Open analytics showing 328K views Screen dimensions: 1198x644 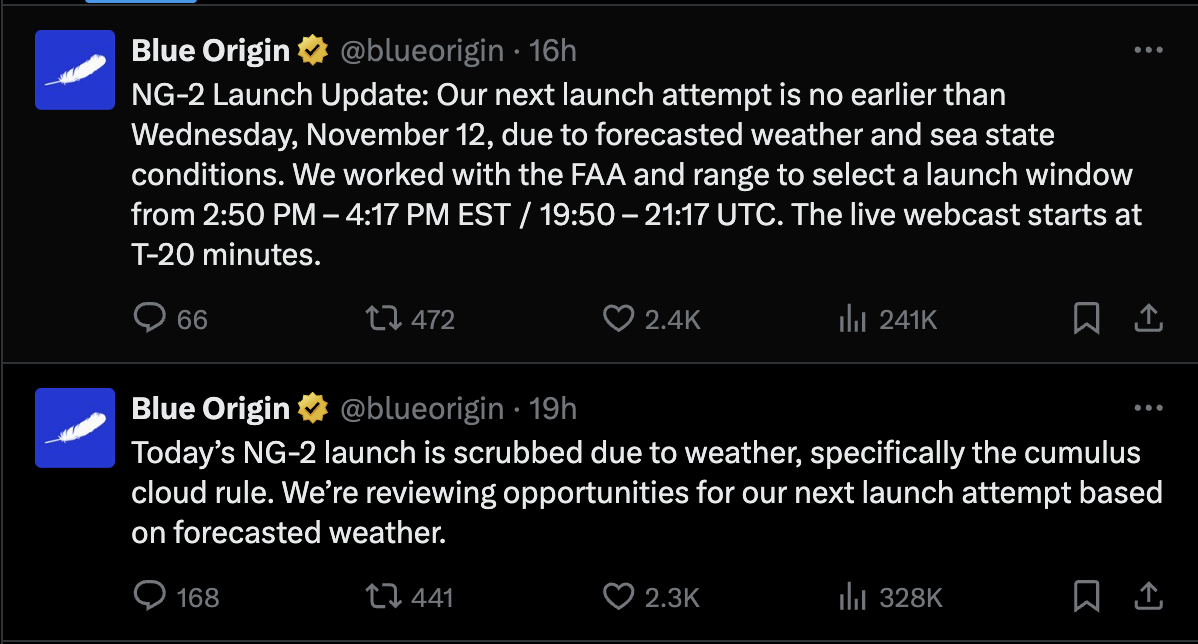pyautogui.click(x=853, y=596)
